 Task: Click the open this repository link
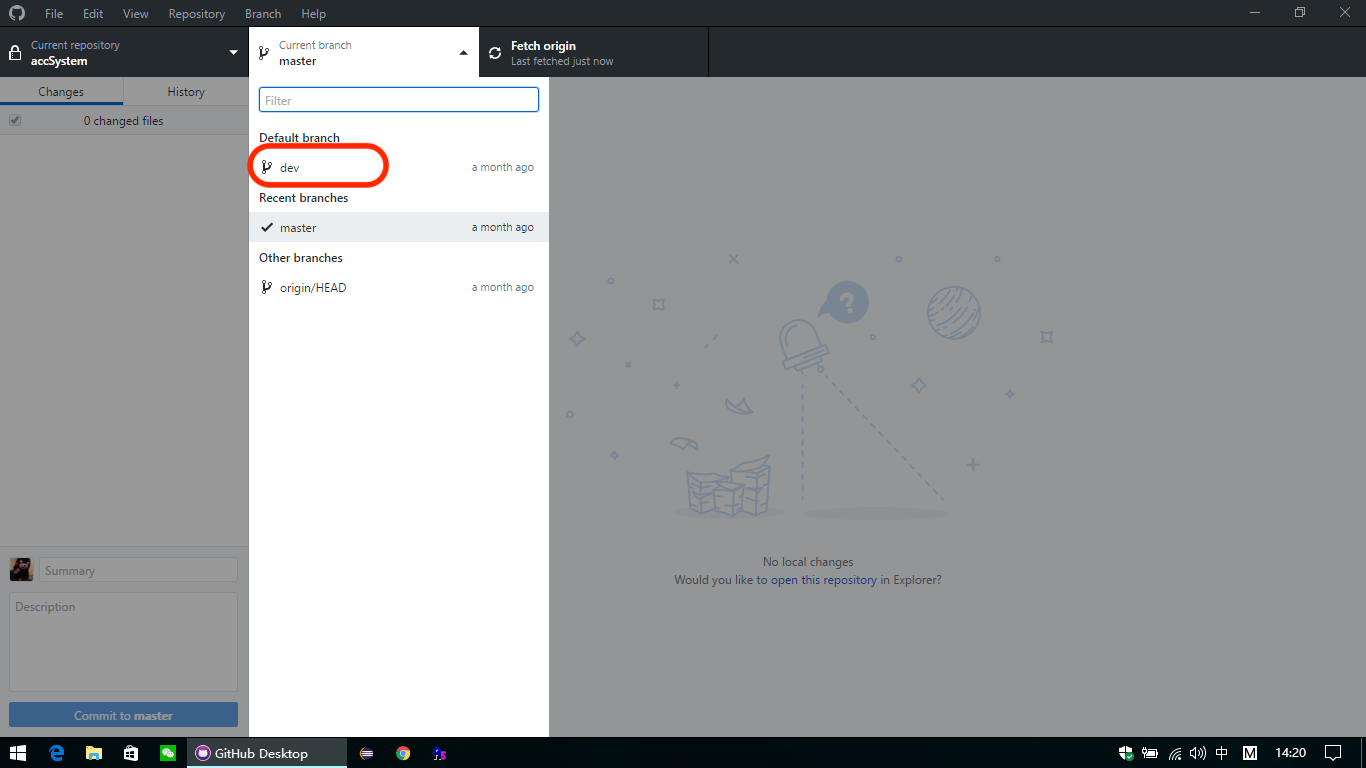(823, 580)
